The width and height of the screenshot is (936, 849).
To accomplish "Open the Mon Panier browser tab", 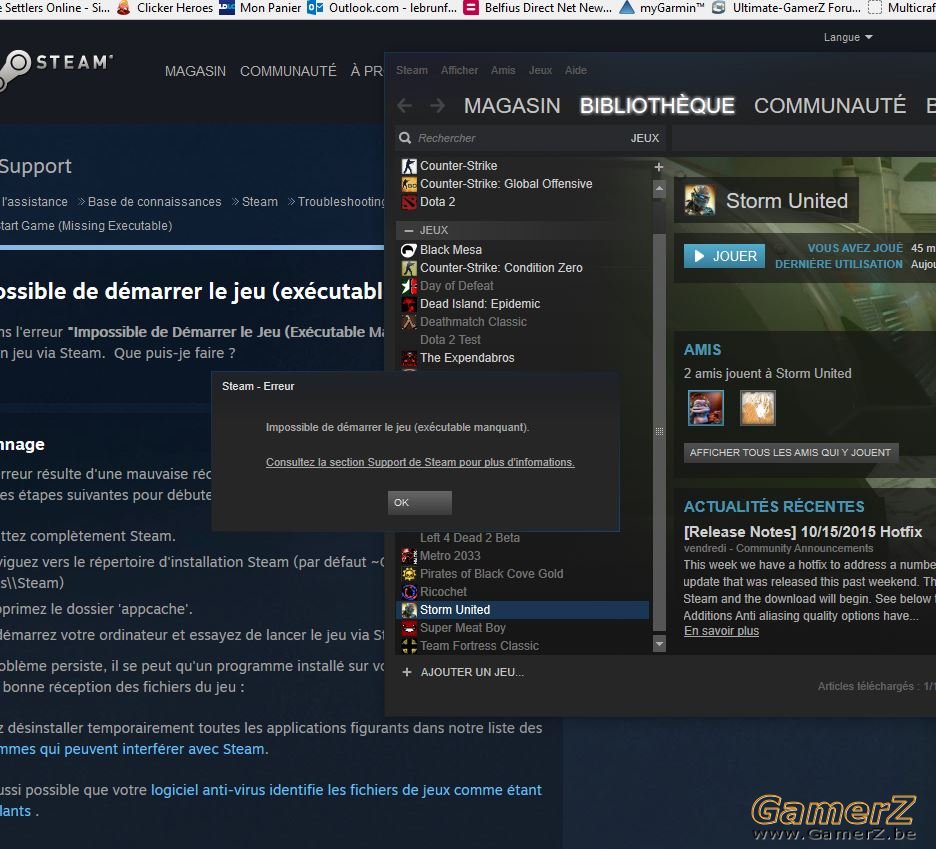I will (x=260, y=8).
